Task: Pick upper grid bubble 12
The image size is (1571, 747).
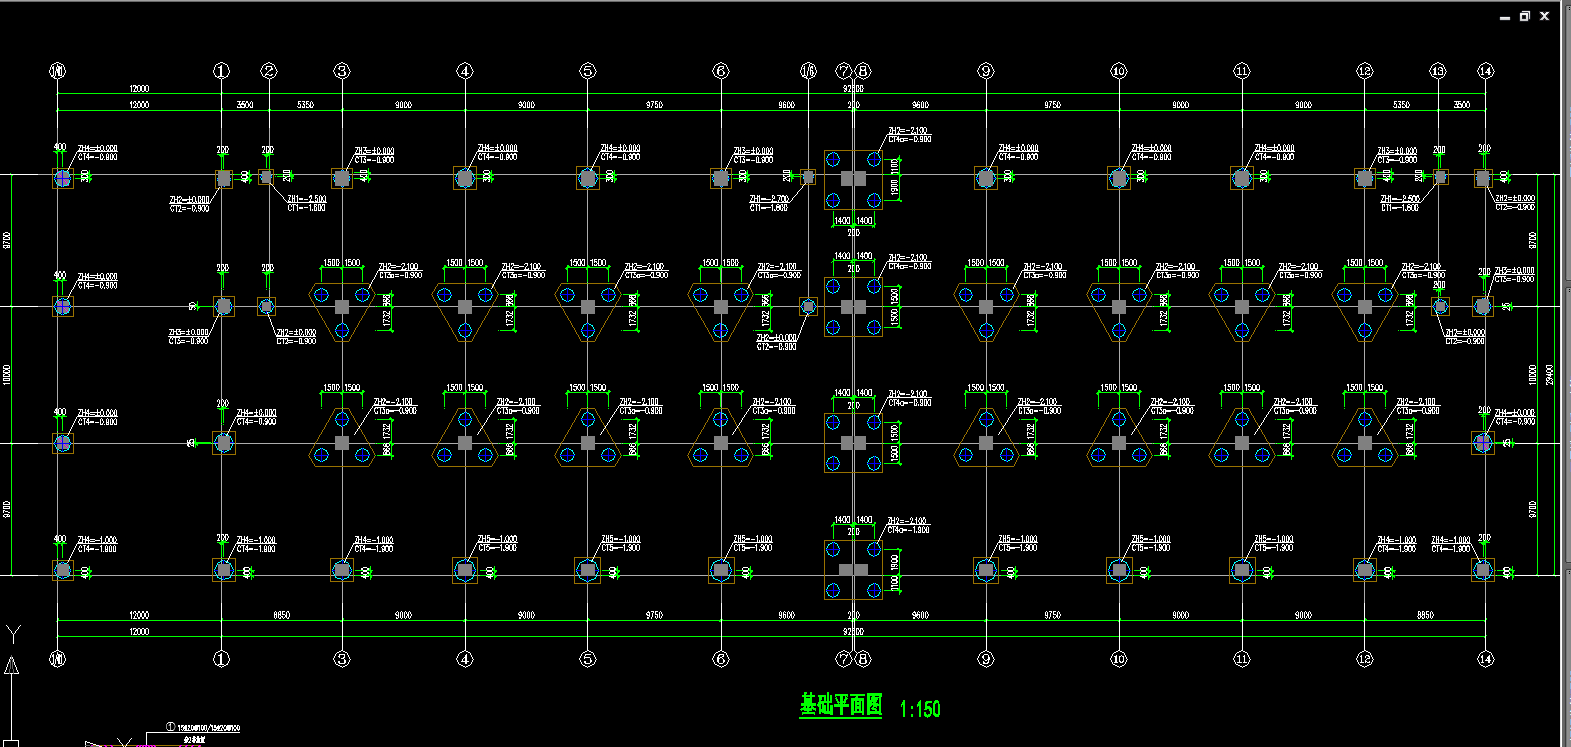Action: coord(1365,71)
